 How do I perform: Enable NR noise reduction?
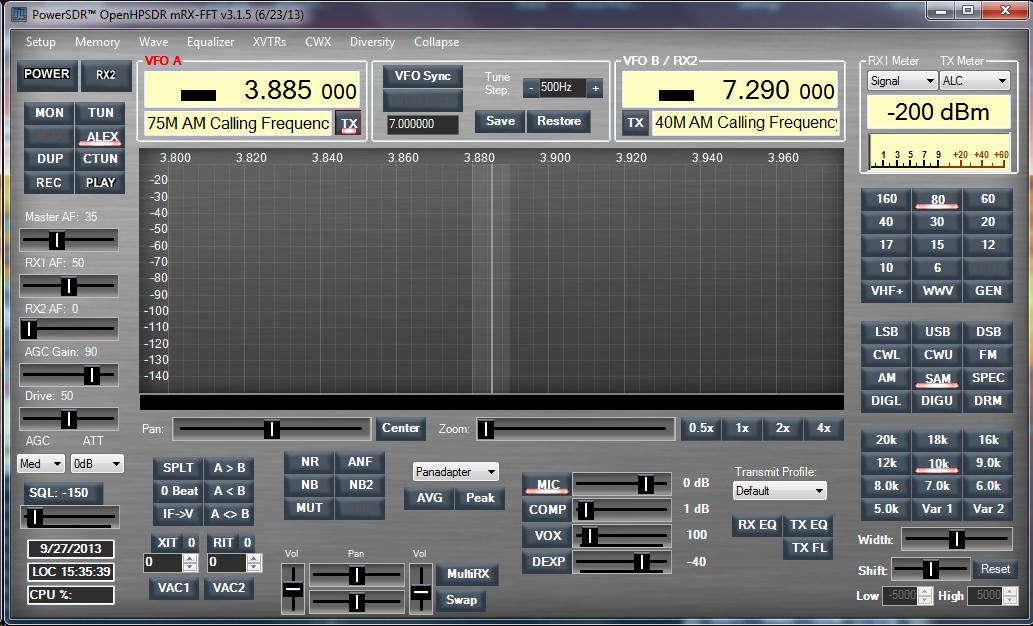310,462
